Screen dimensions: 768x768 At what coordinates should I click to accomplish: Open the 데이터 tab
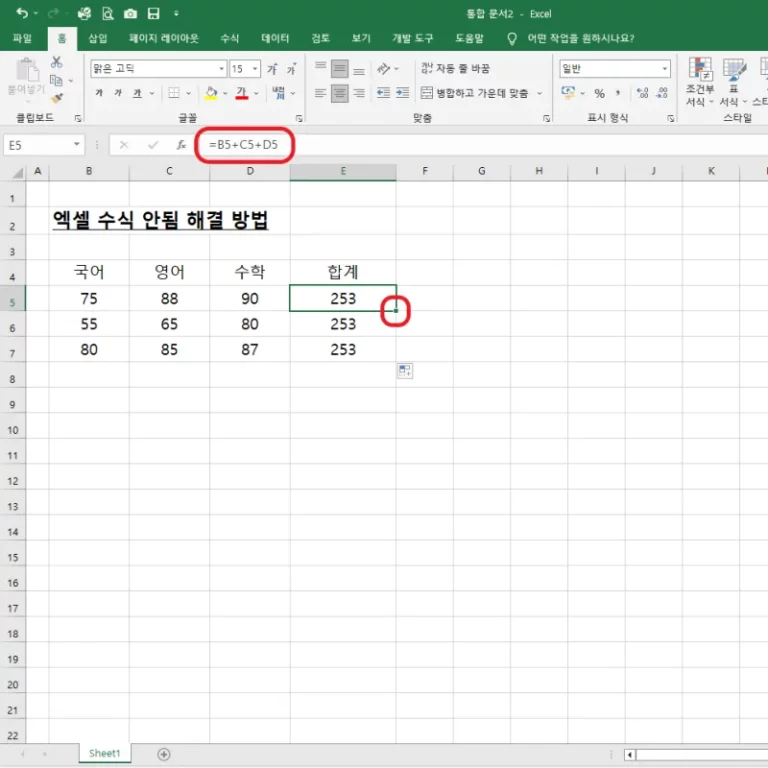click(275, 38)
